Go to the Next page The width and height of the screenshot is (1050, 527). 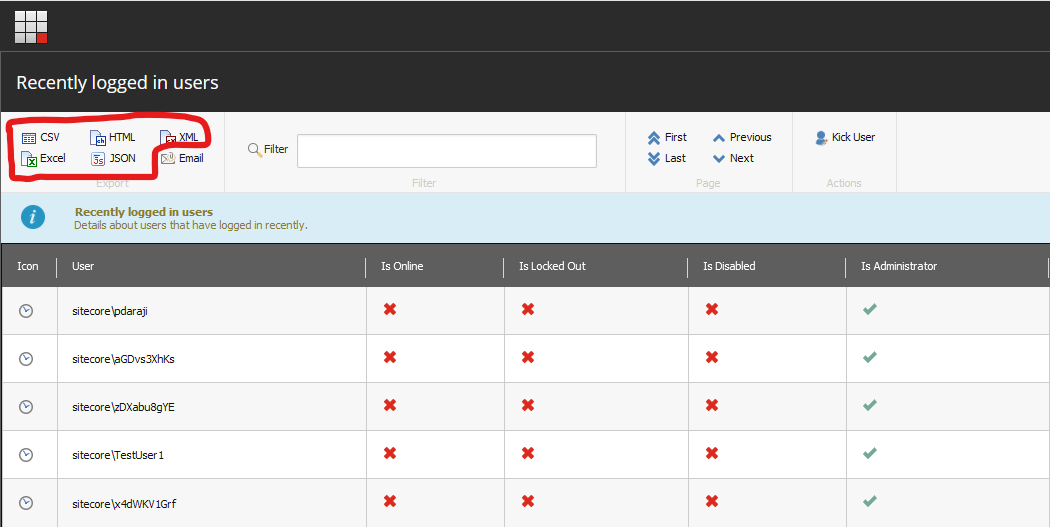[733, 158]
